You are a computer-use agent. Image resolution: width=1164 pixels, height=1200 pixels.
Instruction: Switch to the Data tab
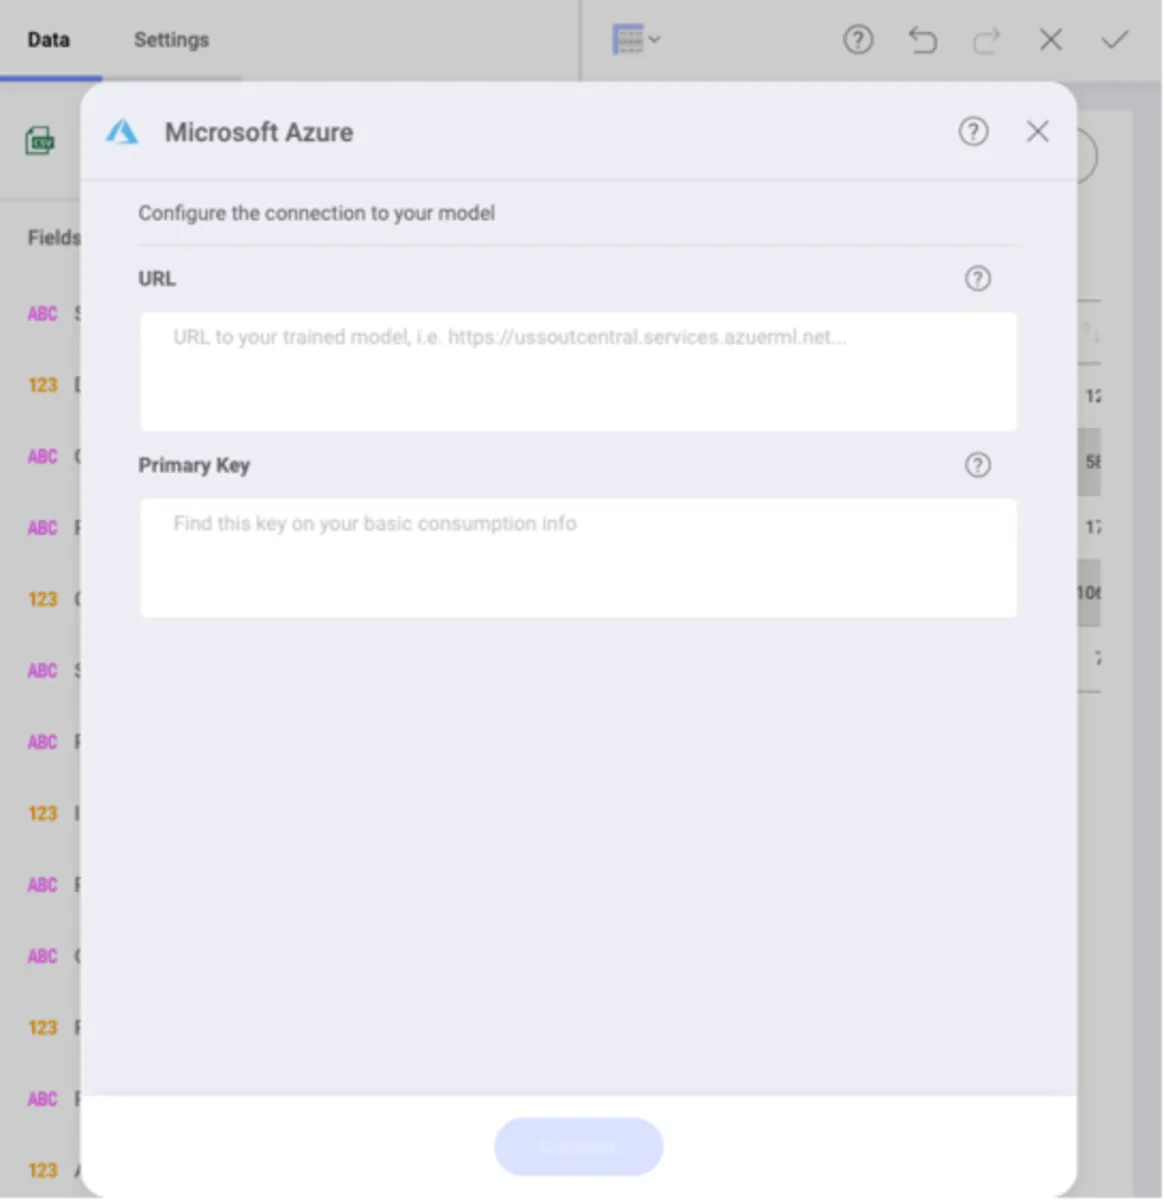click(x=49, y=40)
